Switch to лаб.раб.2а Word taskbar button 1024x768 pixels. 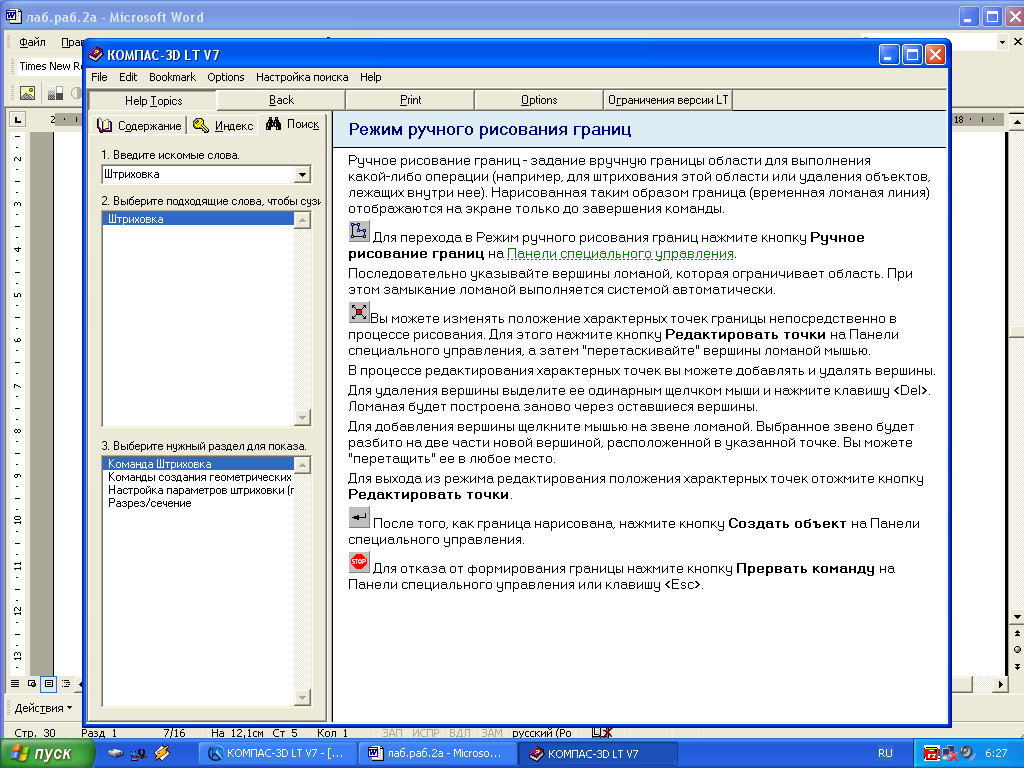point(438,754)
